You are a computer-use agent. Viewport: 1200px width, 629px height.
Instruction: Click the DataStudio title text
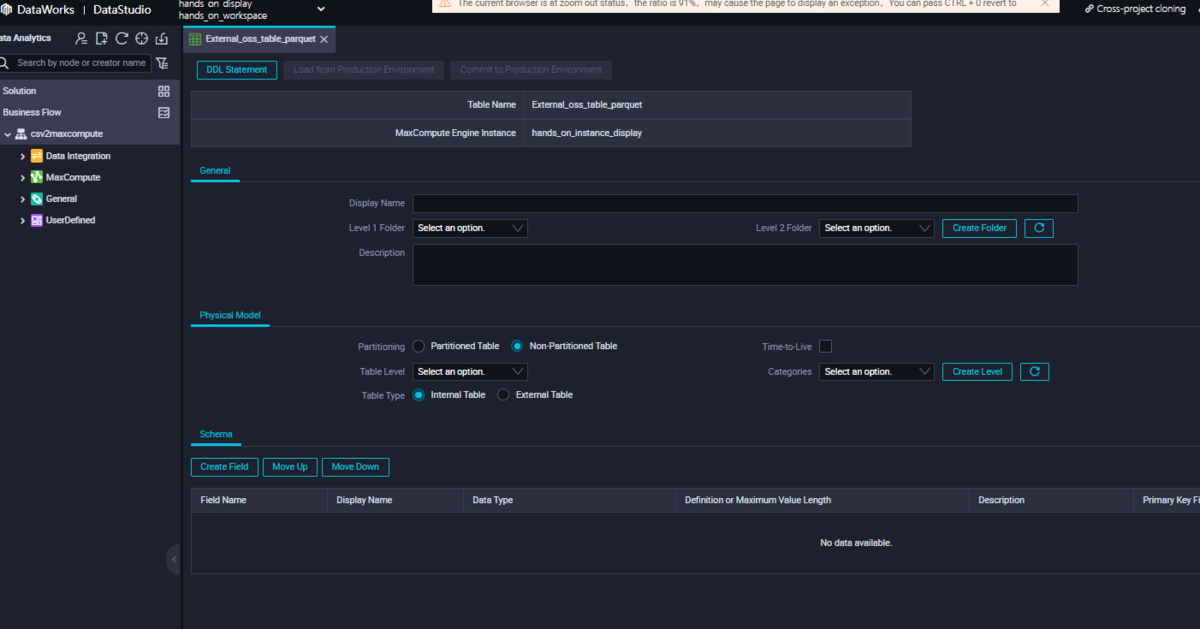122,10
